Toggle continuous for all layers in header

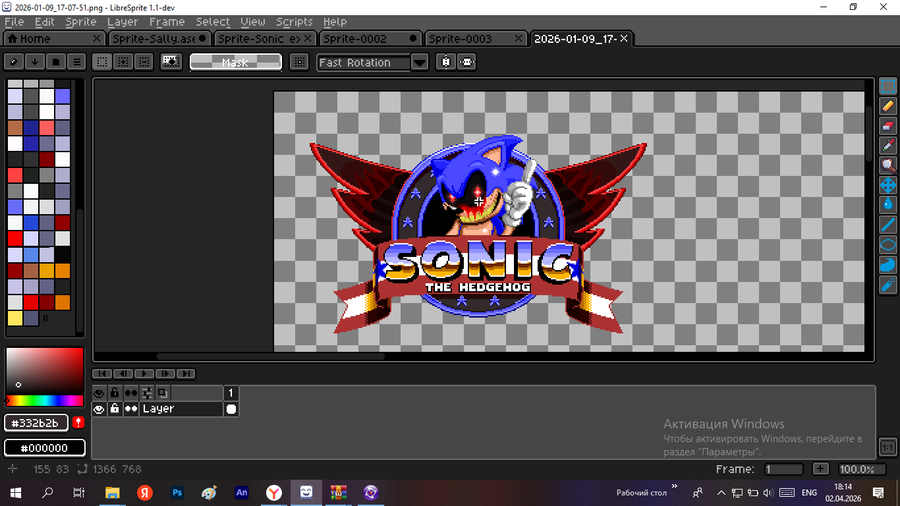pos(131,393)
